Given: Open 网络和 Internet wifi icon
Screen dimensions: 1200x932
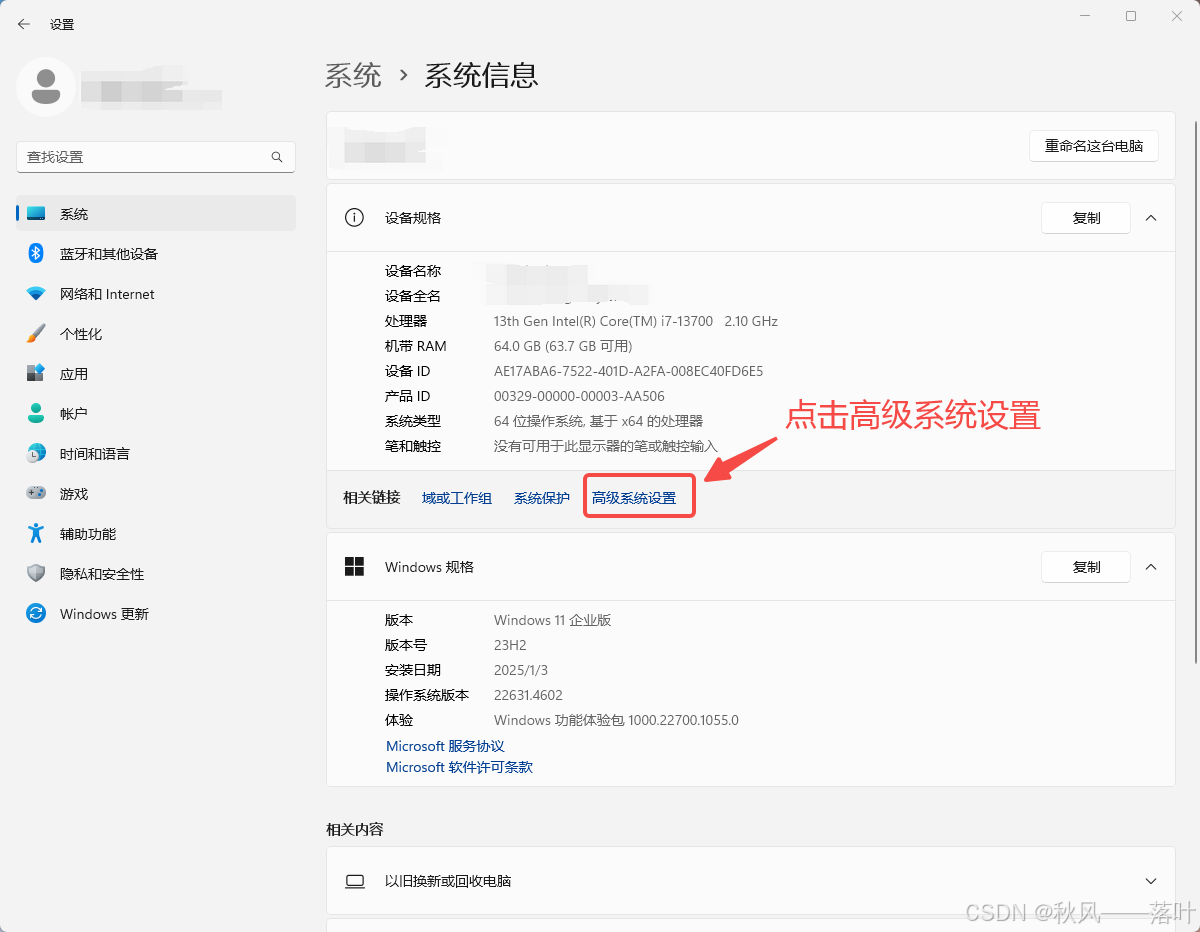Looking at the screenshot, I should click(36, 294).
